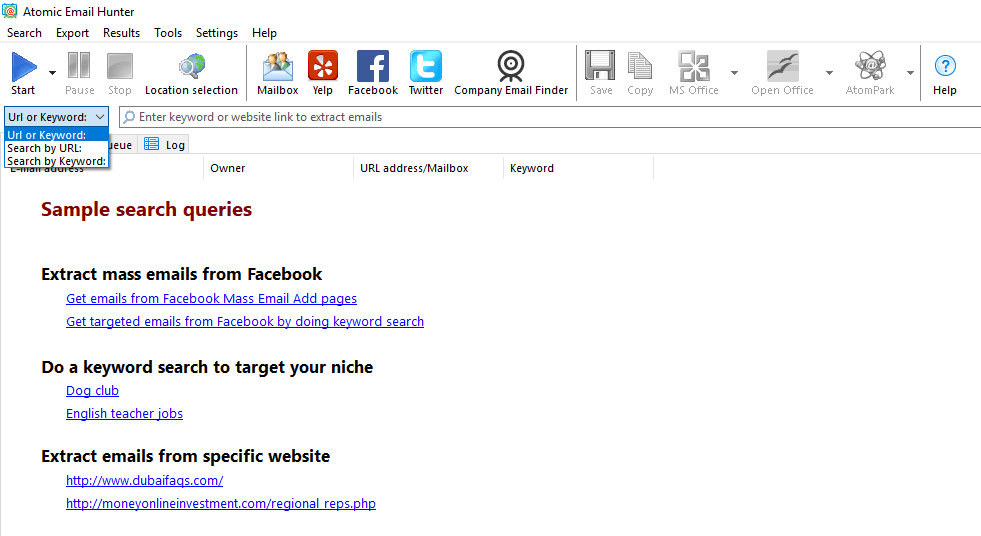The image size is (981, 536).
Task: Expand the Open Office dropdown arrow
Action: pos(830,73)
